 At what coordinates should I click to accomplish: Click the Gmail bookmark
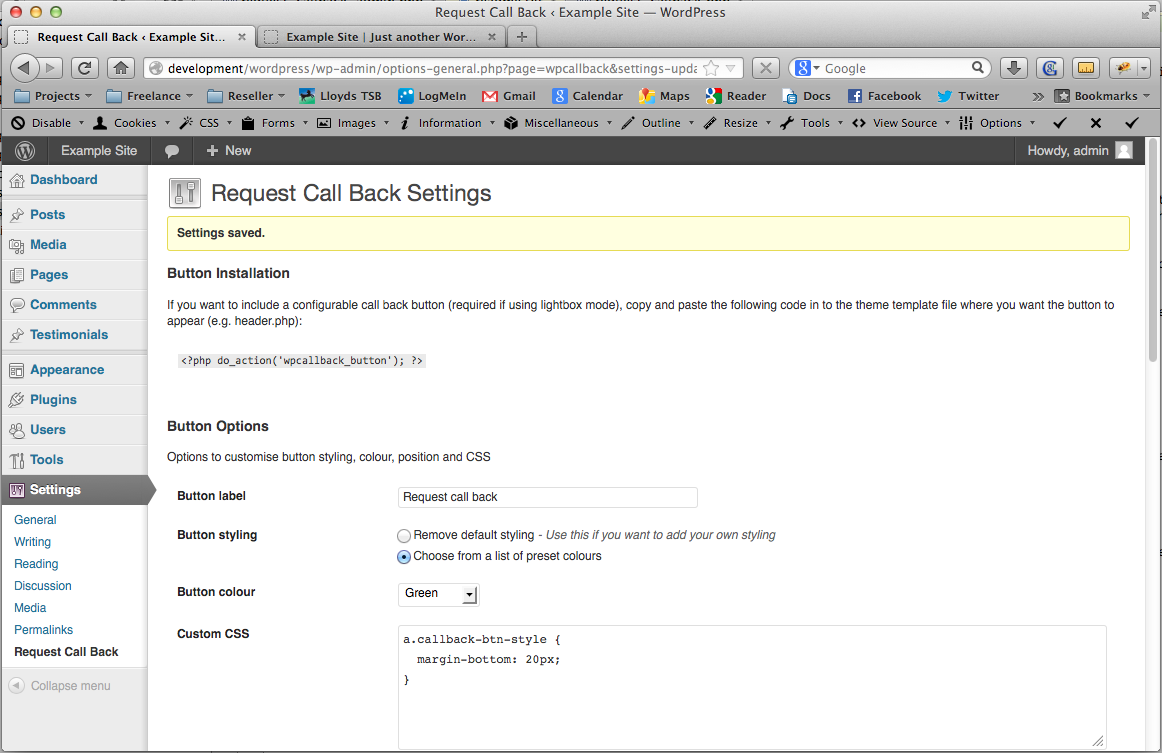click(x=509, y=96)
